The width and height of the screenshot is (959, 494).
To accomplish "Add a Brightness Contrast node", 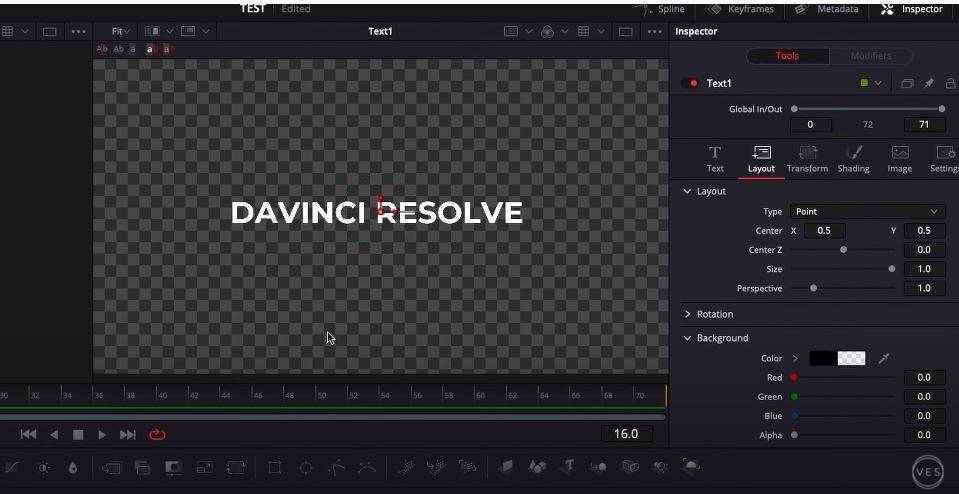I will [44, 468].
